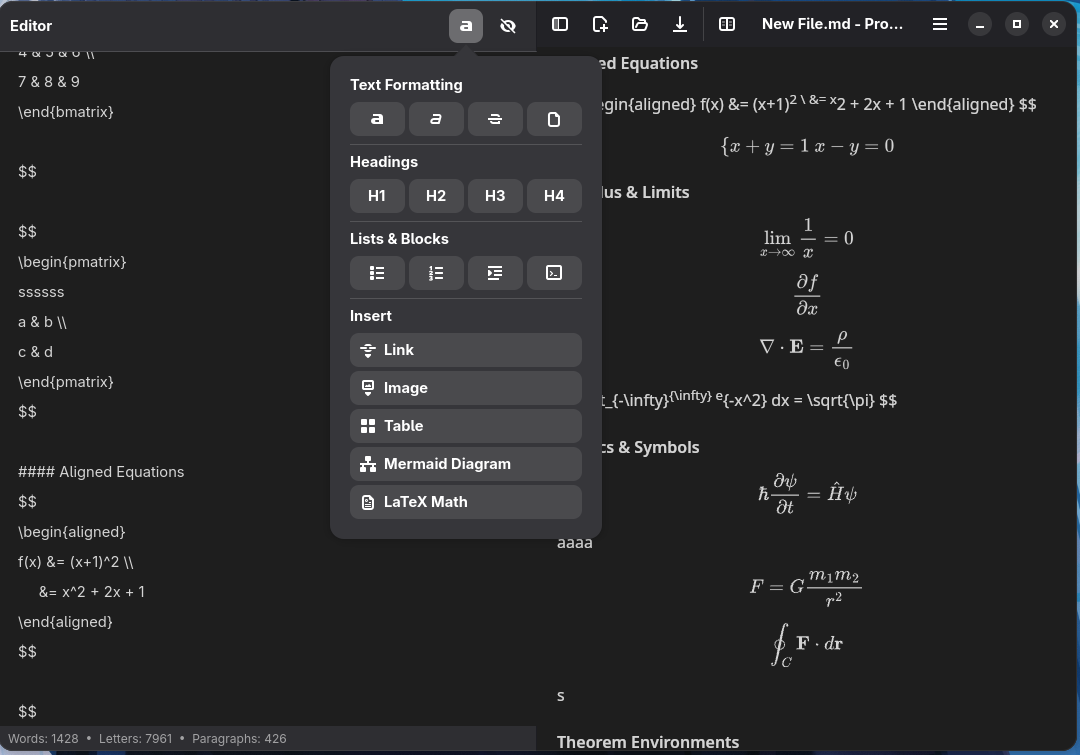1080x755 pixels.
Task: Click the Schrödinger equation in preview
Action: click(807, 493)
